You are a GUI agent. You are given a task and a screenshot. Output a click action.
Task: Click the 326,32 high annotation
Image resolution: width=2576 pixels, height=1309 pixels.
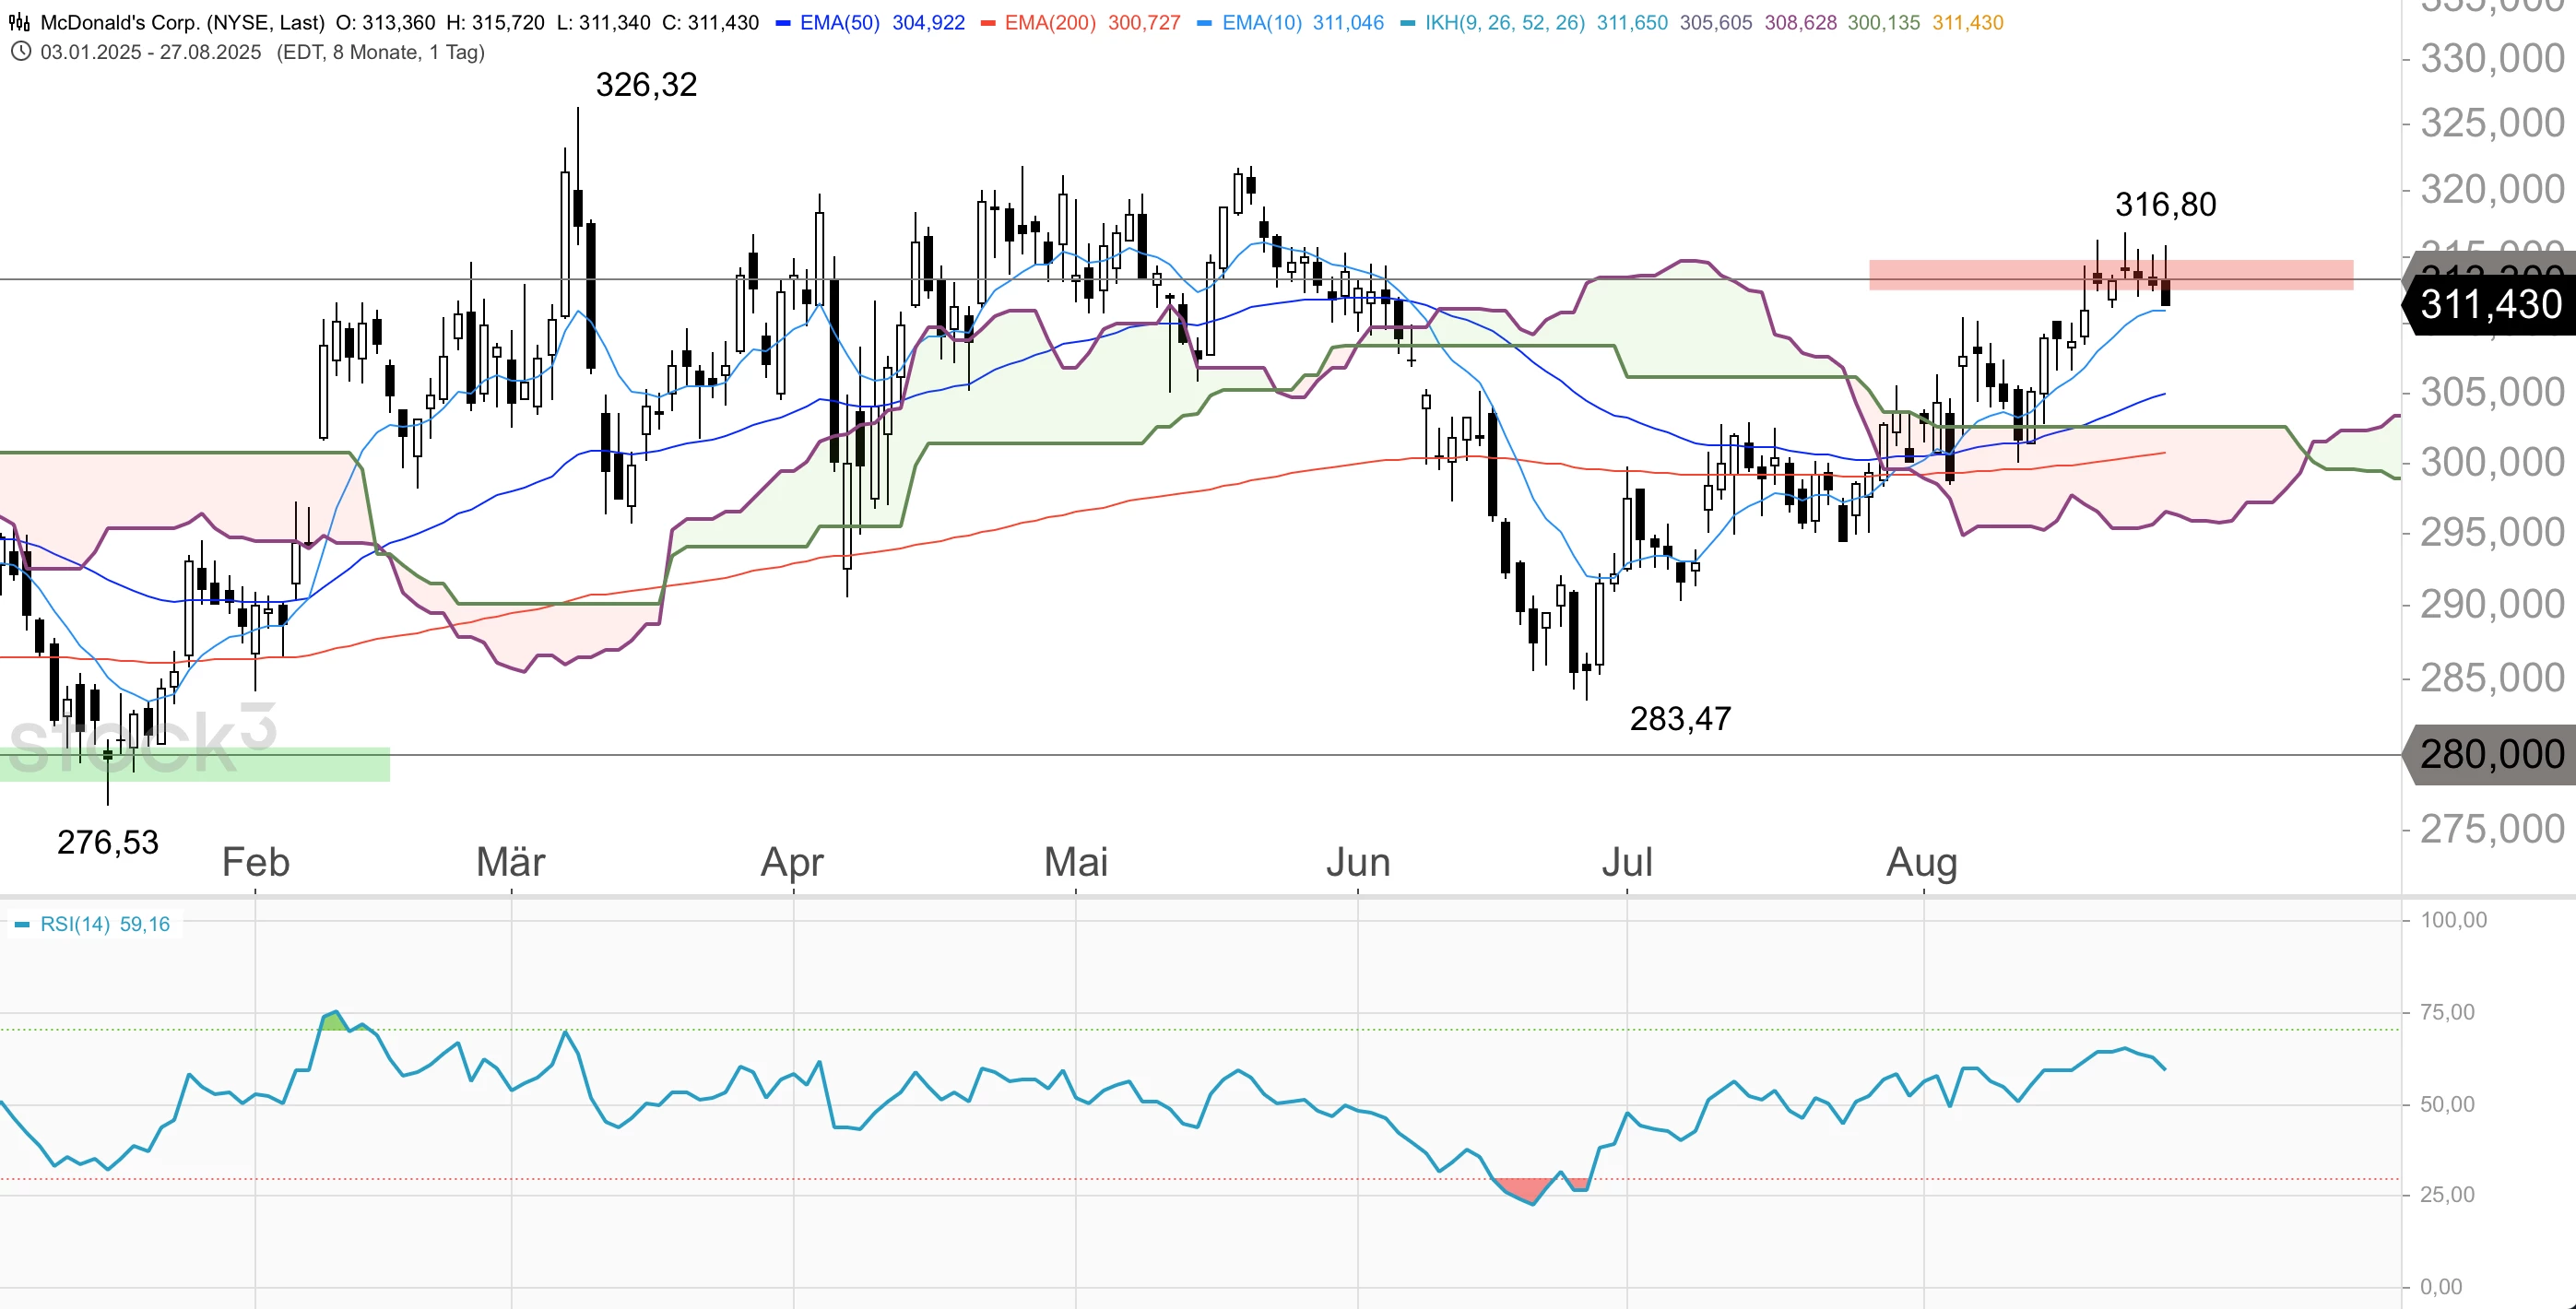click(x=646, y=85)
